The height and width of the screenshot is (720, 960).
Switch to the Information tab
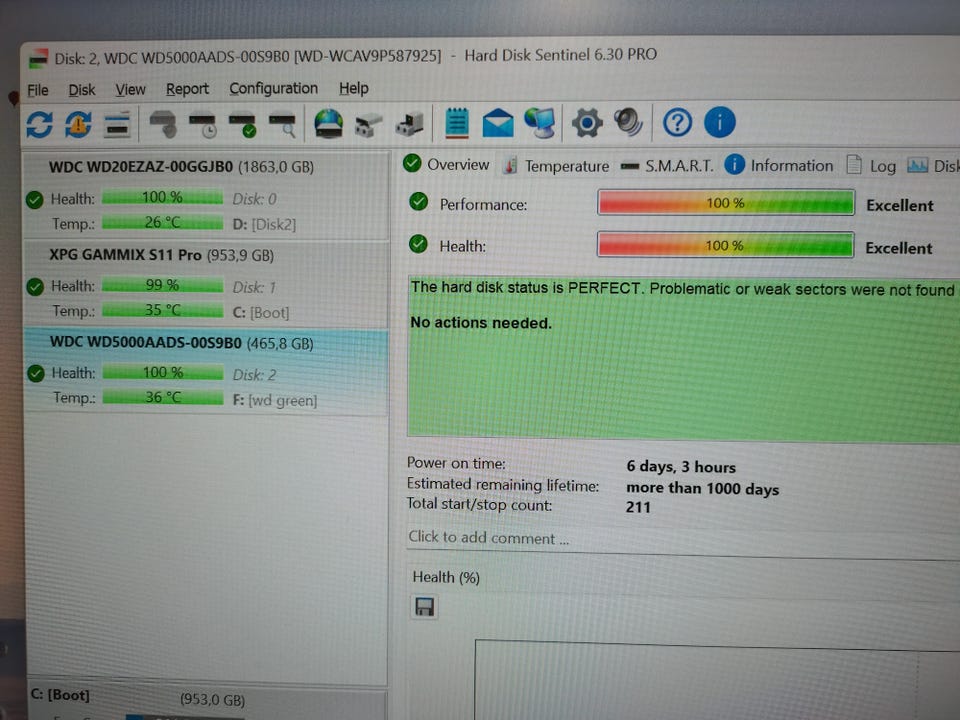coord(779,165)
